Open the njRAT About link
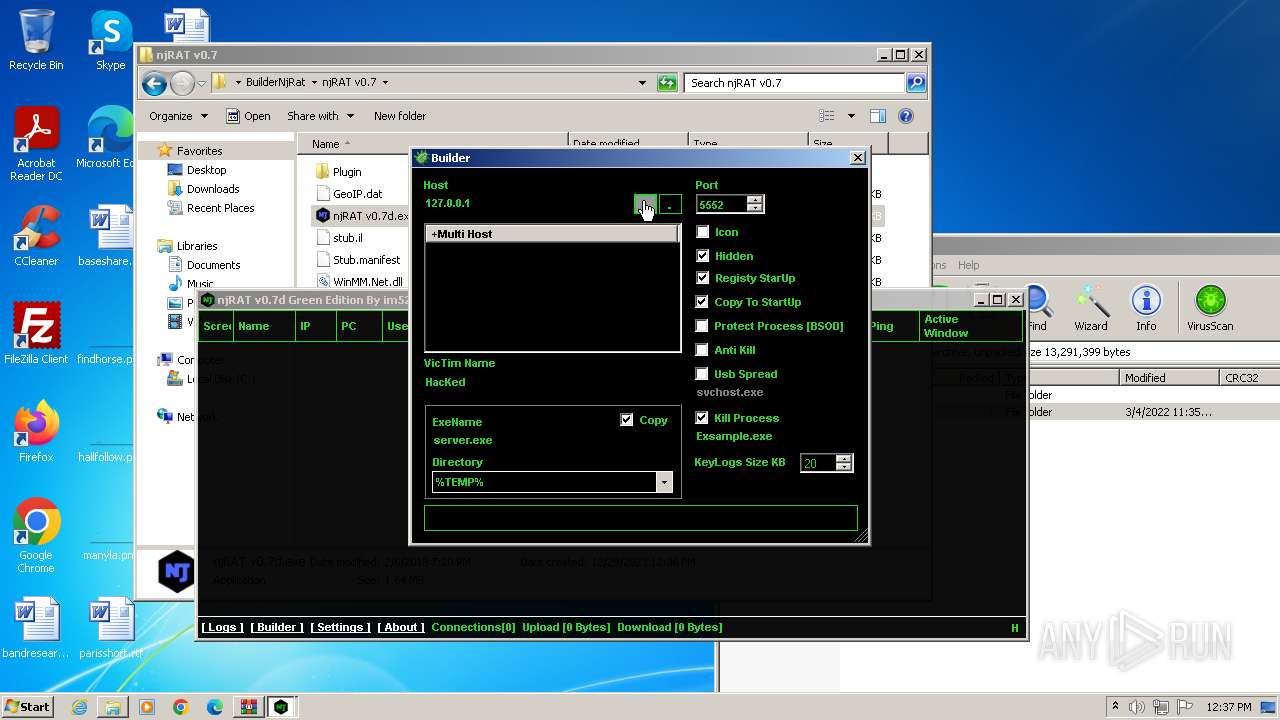The height and width of the screenshot is (720, 1280). point(401,627)
